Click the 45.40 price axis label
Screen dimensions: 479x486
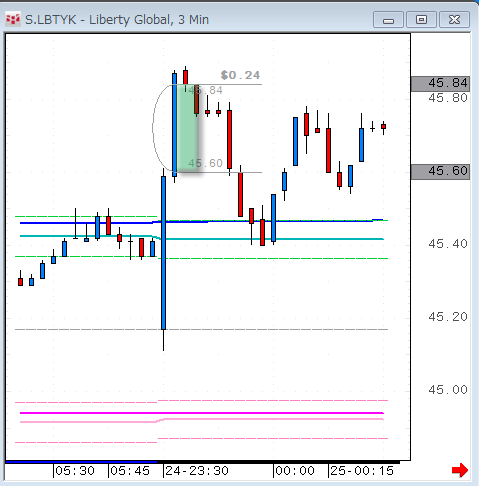(448, 244)
